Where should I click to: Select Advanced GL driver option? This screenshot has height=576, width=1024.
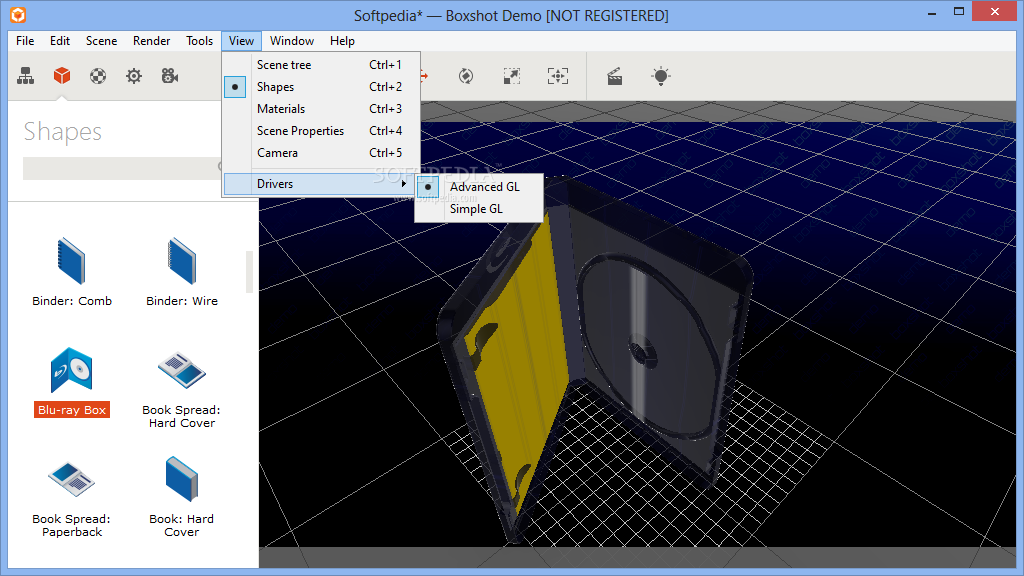(x=479, y=187)
